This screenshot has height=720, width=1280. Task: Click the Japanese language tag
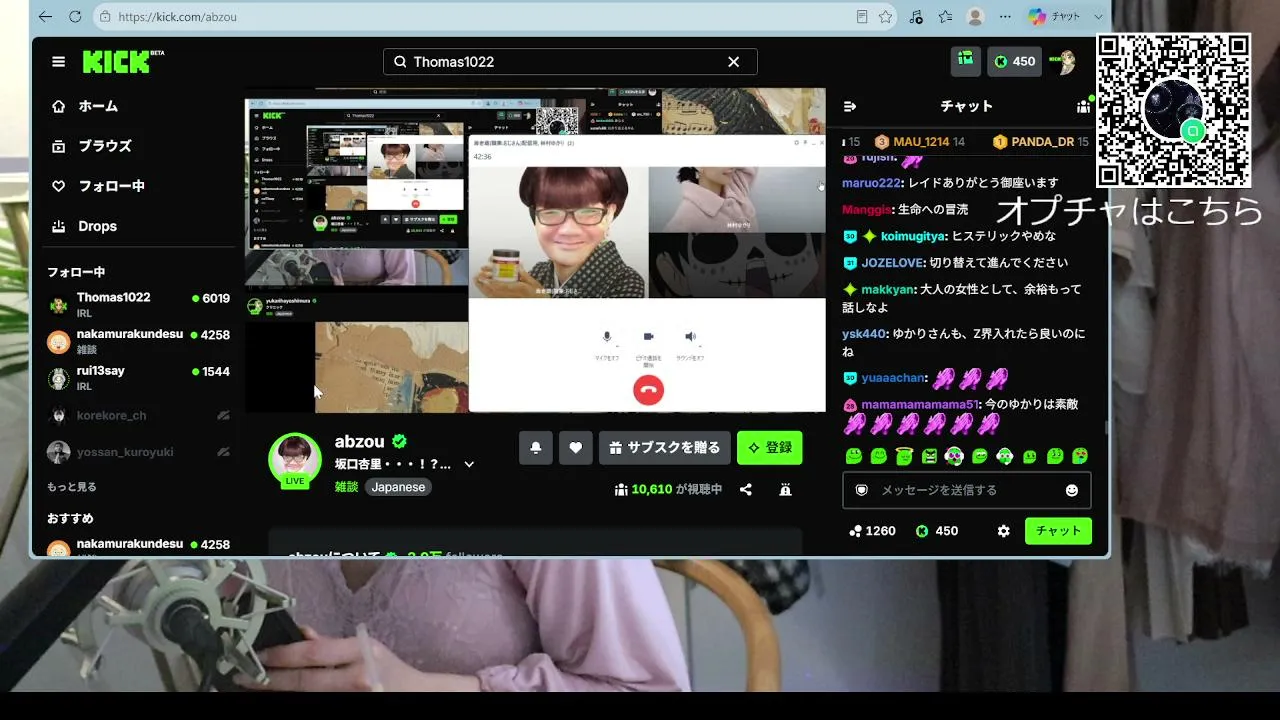[398, 487]
